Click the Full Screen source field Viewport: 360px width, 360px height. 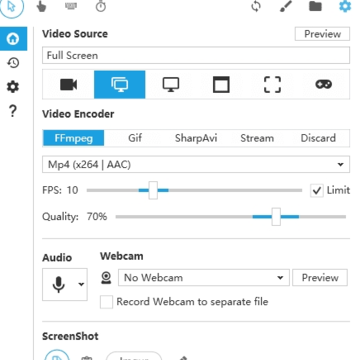196,55
